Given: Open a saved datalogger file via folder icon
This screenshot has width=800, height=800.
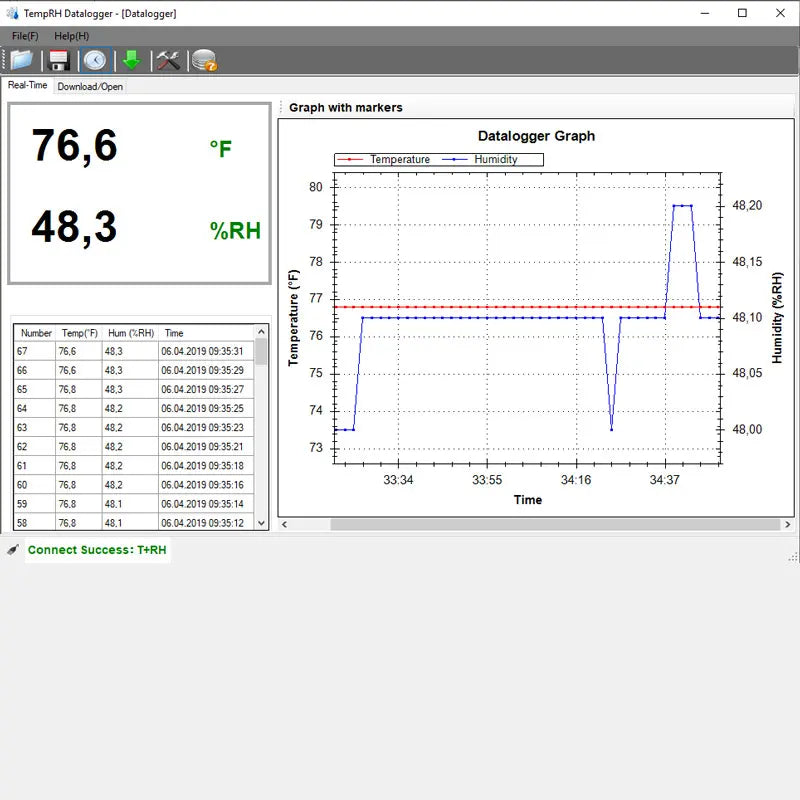Looking at the screenshot, I should tap(20, 60).
